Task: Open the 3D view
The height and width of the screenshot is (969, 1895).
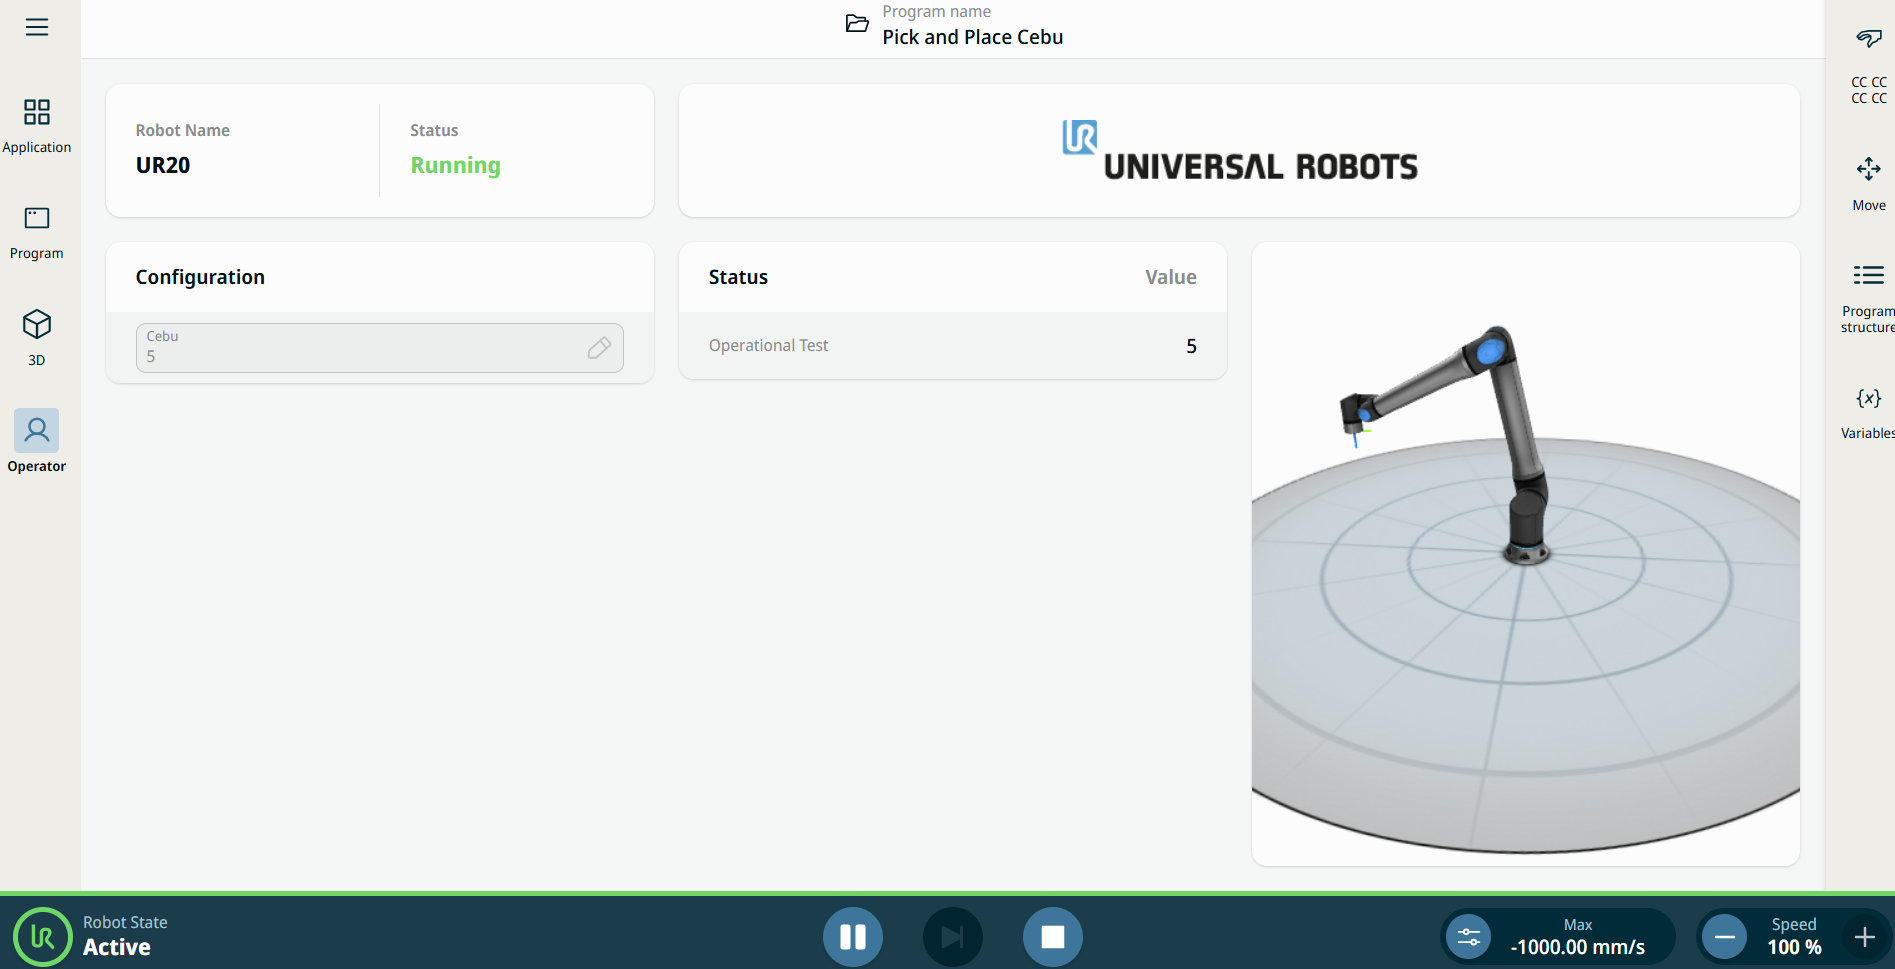Action: tap(37, 338)
